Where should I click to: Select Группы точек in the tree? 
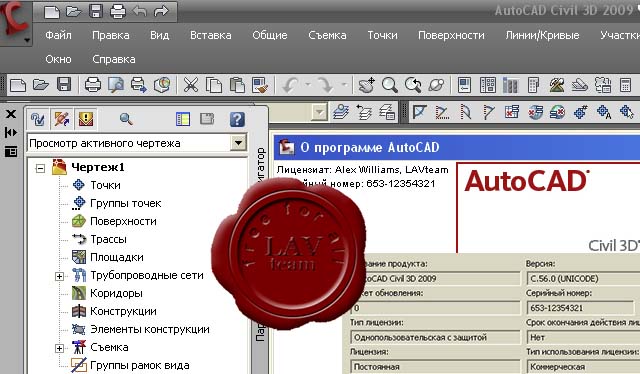126,203
